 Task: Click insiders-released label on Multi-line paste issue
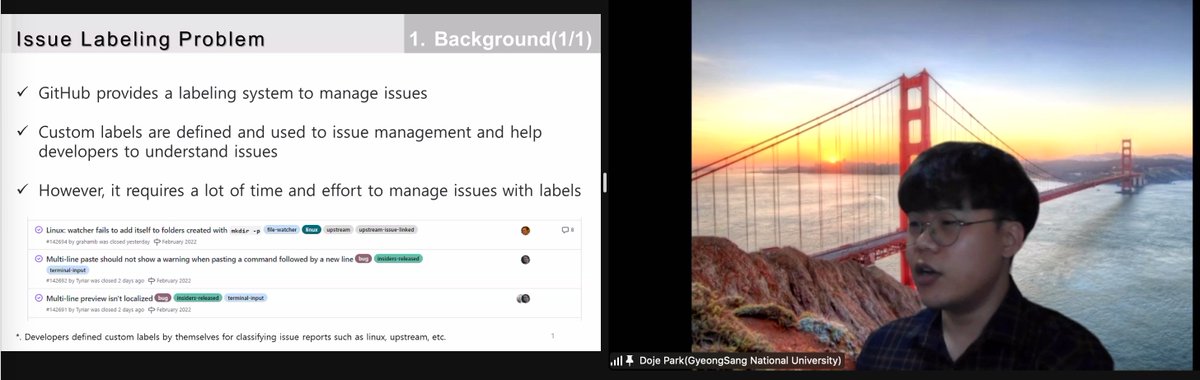pos(398,259)
